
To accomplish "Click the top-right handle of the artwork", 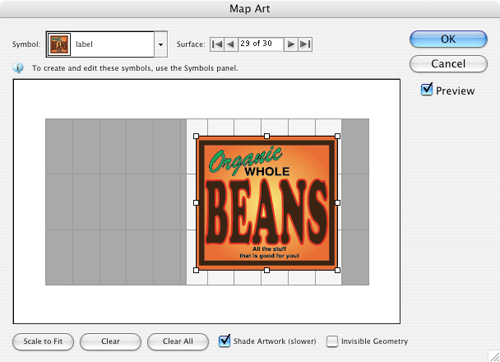I will pos(337,136).
